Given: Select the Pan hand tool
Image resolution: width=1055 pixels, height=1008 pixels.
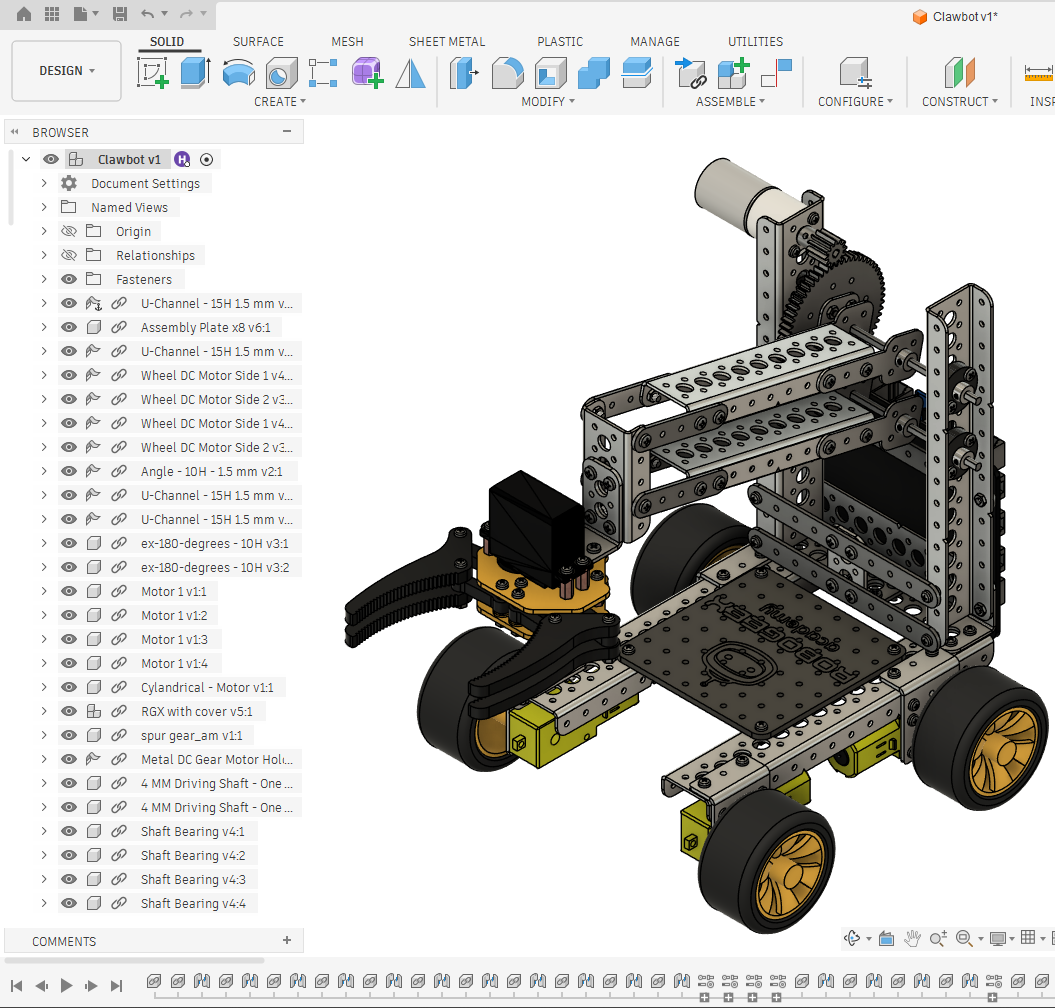Looking at the screenshot, I should point(912,938).
